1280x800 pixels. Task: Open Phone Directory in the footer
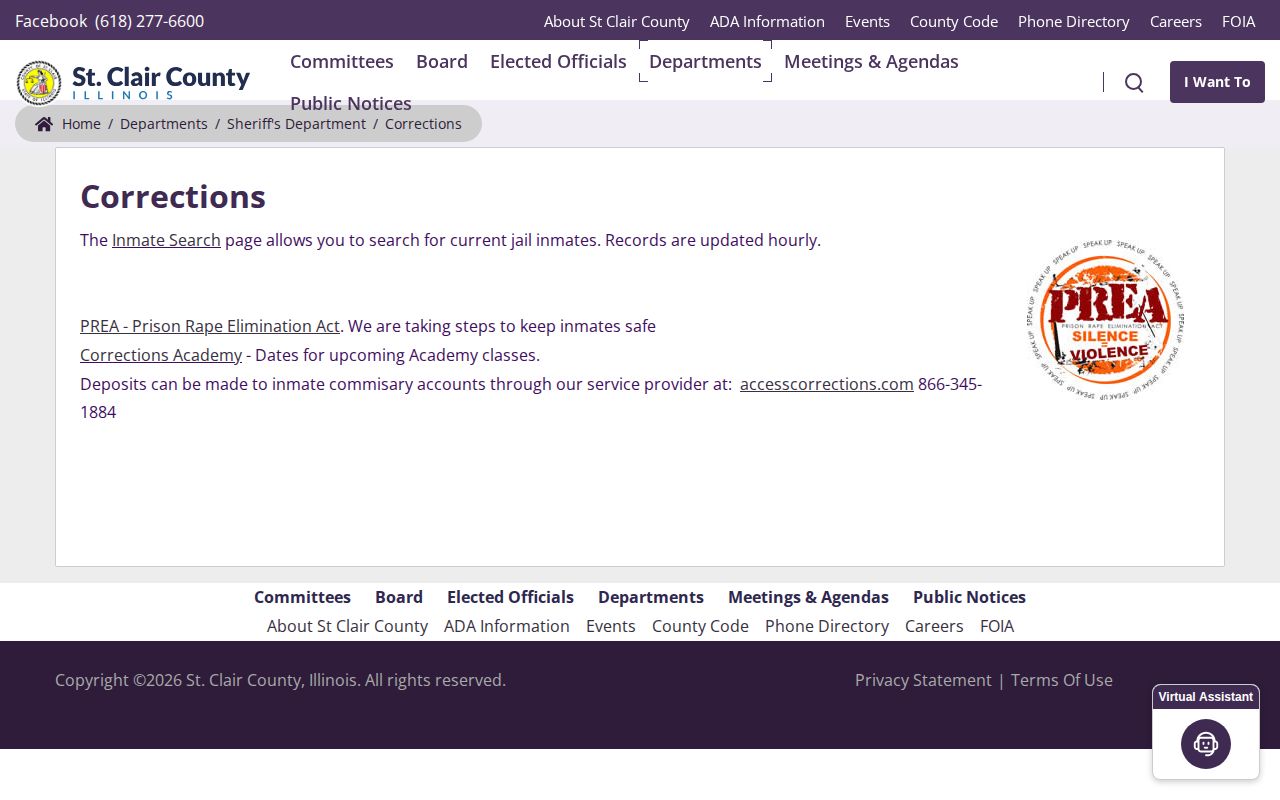tap(827, 626)
